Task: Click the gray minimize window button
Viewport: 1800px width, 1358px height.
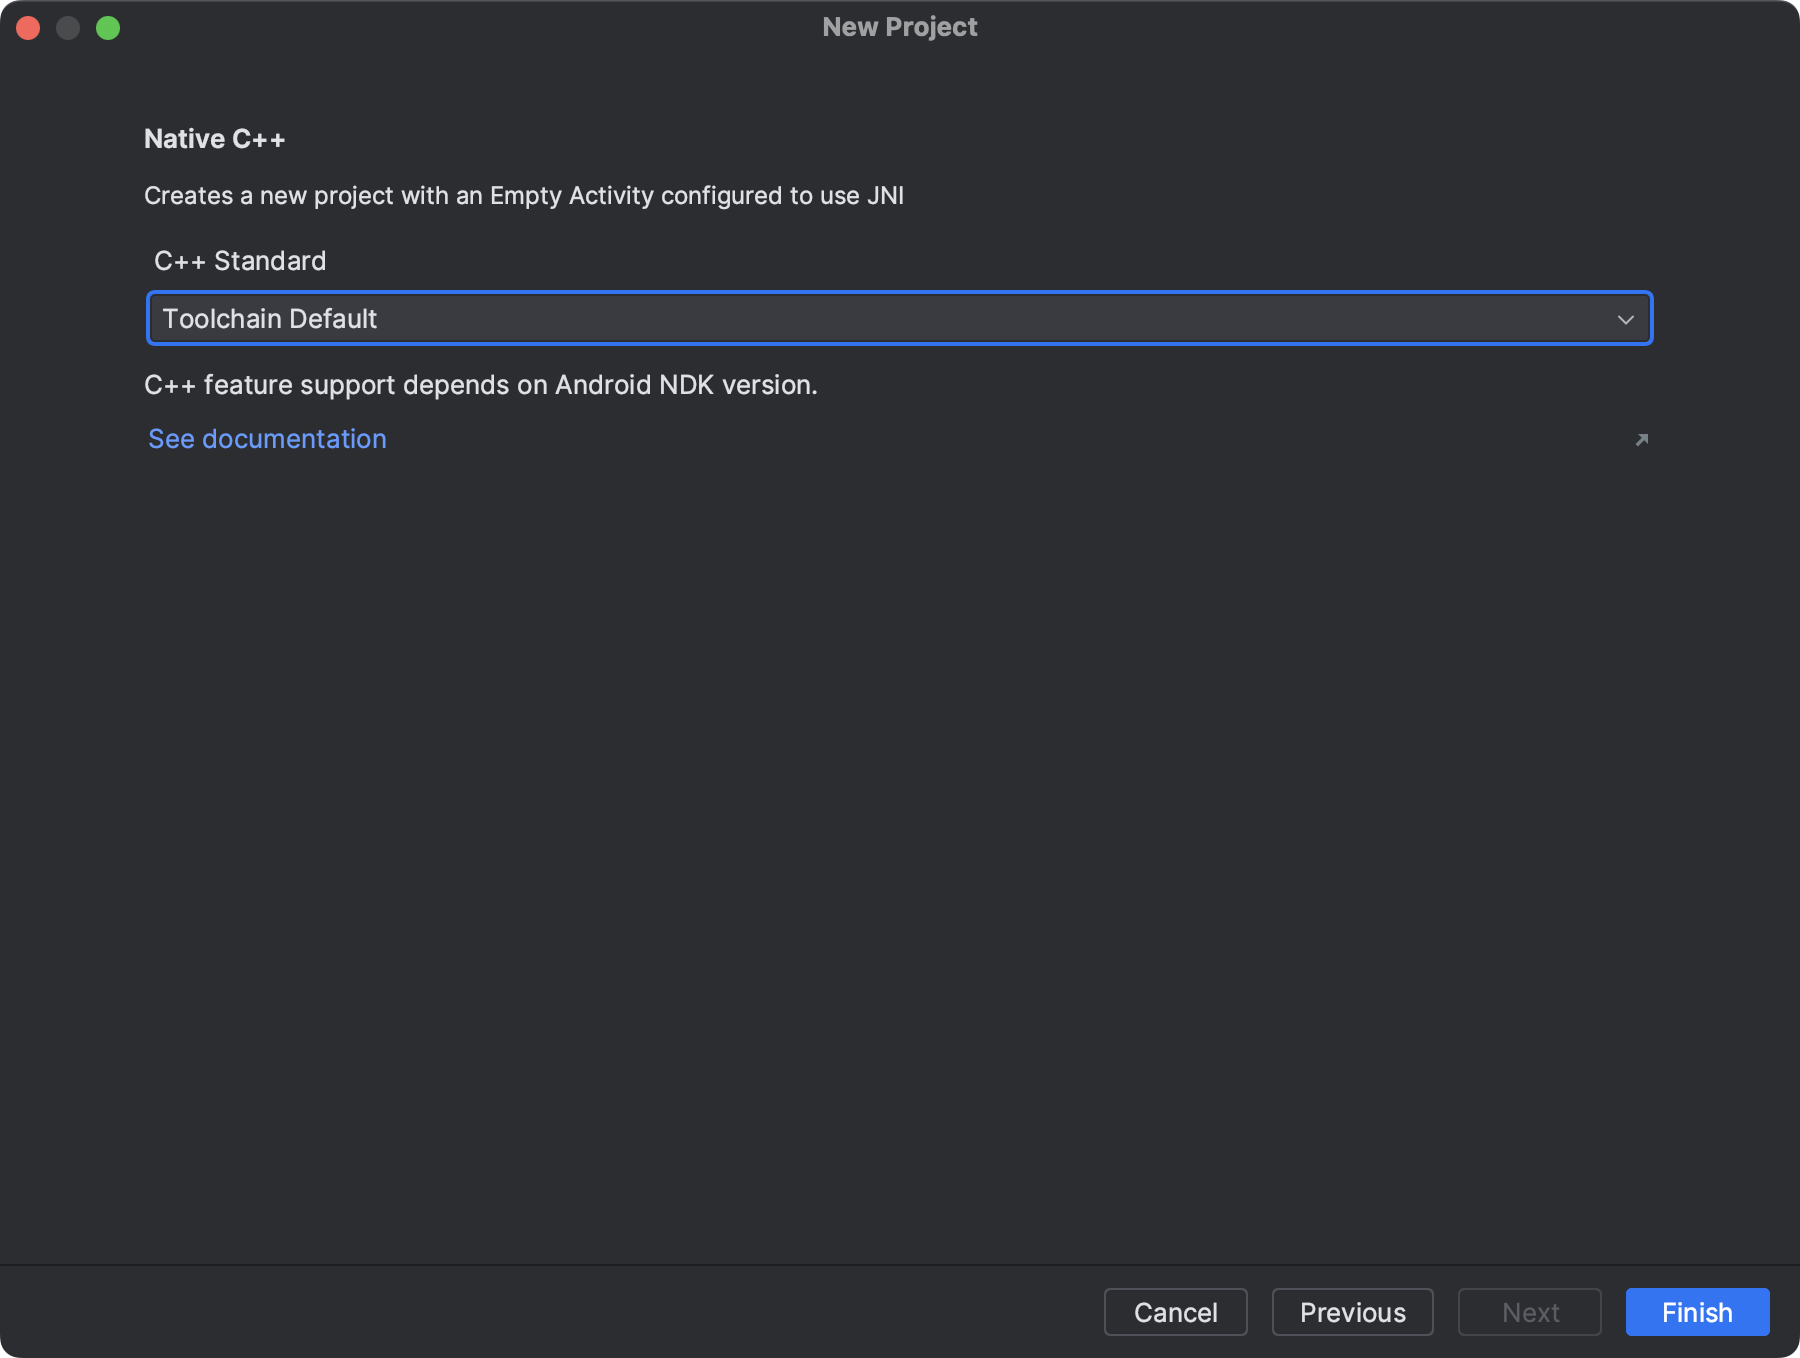Action: pos(68,28)
